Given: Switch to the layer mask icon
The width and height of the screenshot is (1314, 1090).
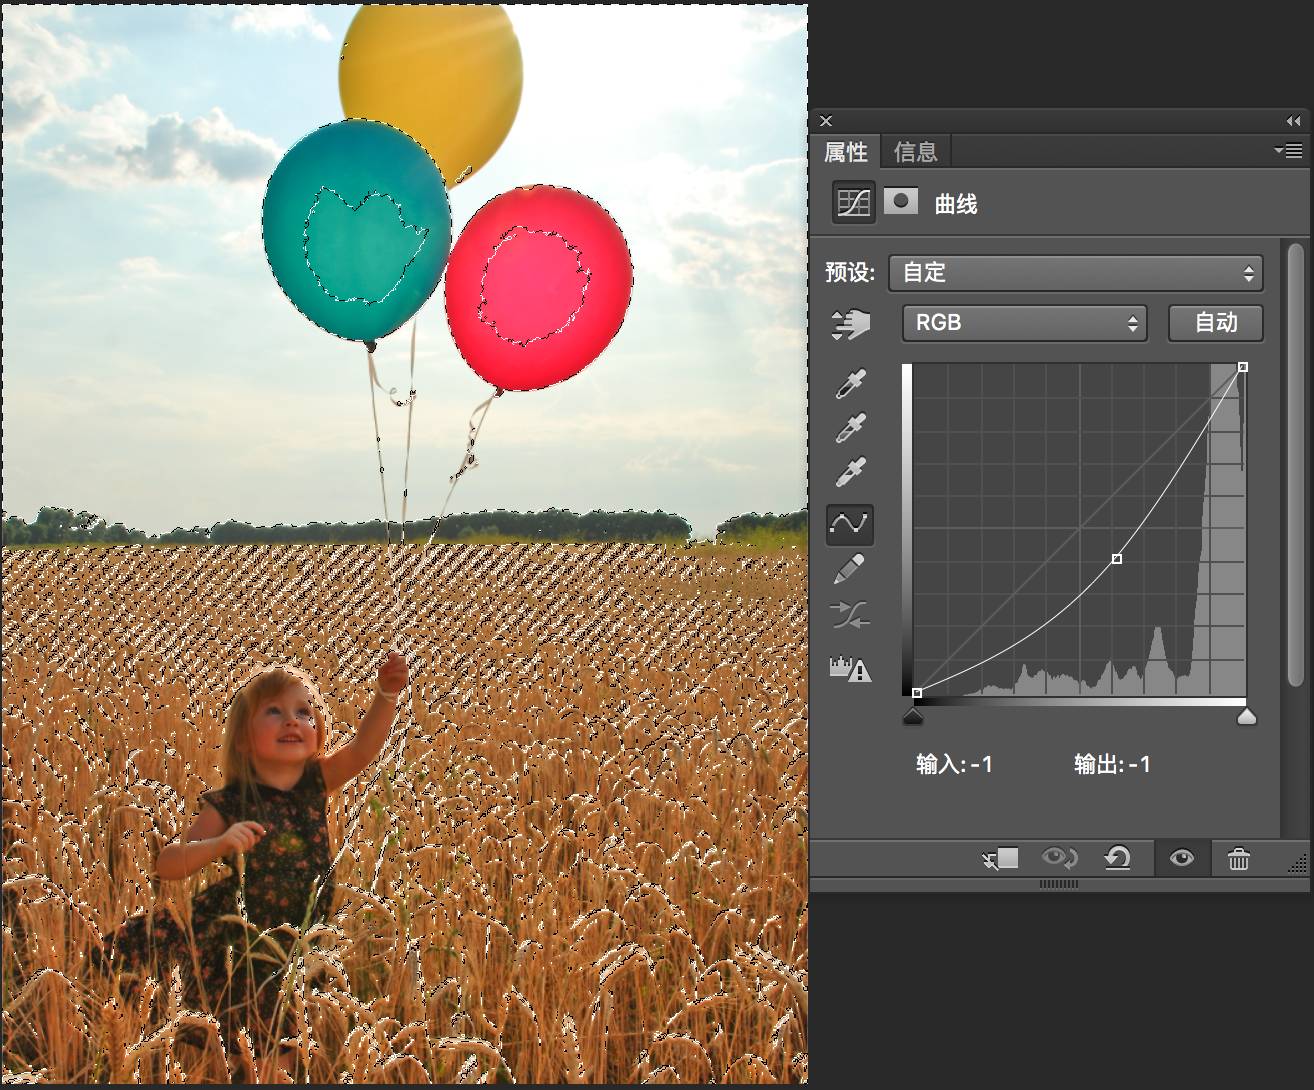Looking at the screenshot, I should [x=901, y=201].
